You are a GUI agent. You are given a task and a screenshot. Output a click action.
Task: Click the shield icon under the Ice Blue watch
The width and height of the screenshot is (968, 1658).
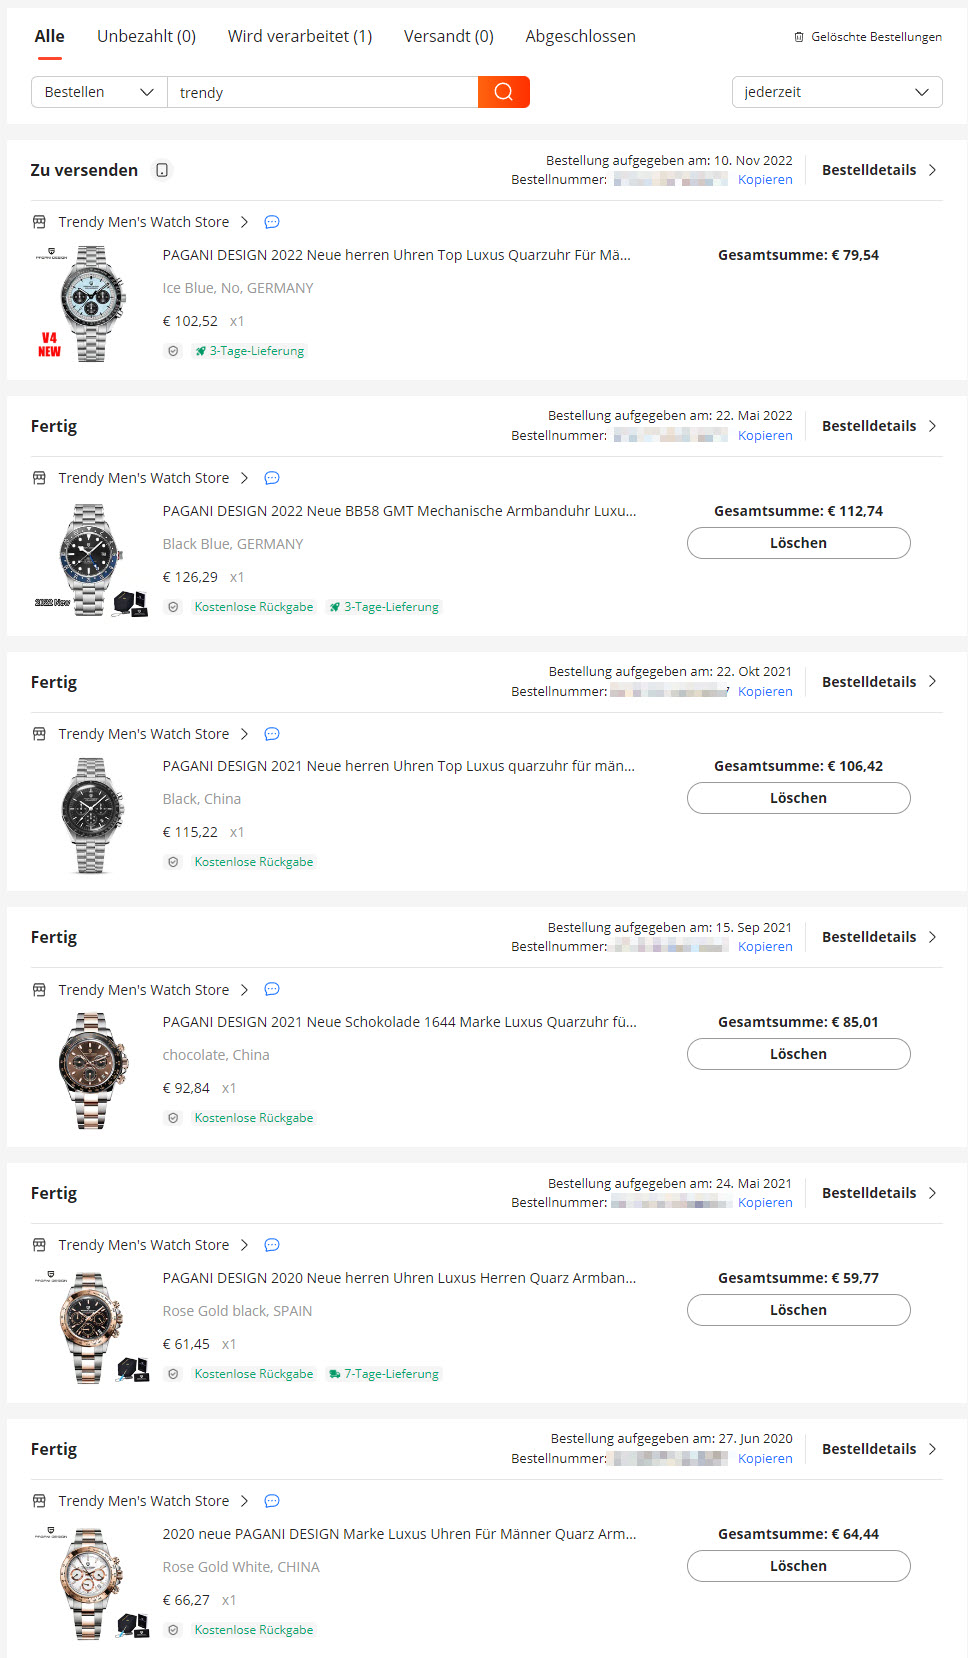pyautogui.click(x=173, y=351)
